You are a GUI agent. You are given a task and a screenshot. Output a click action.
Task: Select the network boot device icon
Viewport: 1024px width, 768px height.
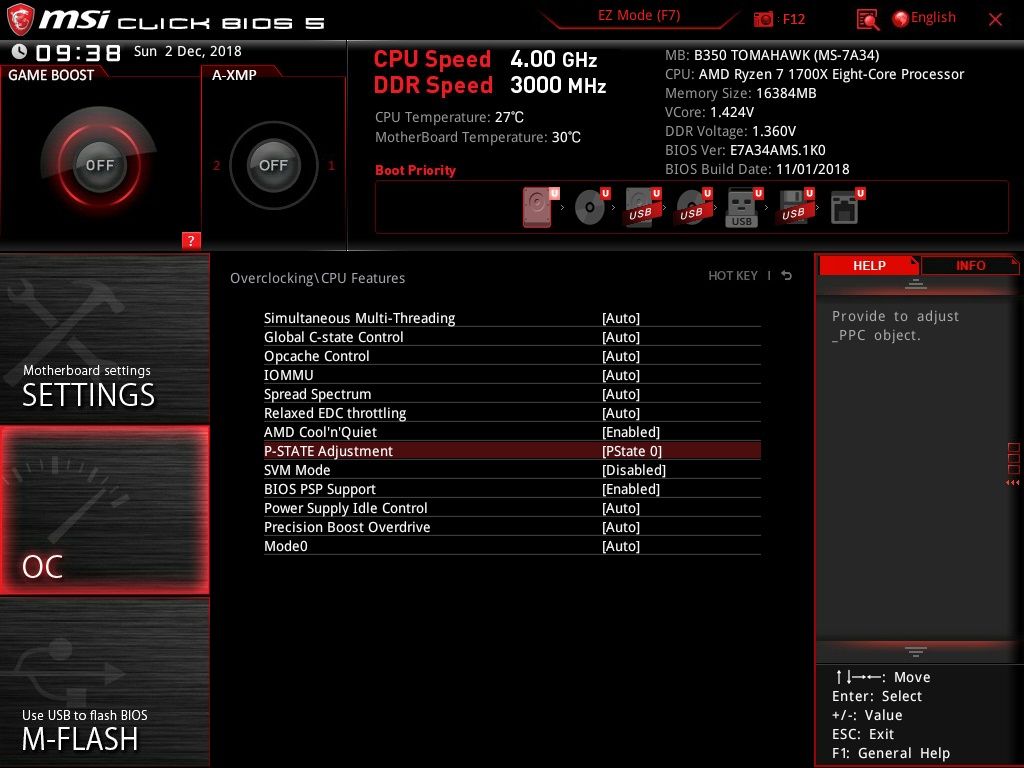847,207
